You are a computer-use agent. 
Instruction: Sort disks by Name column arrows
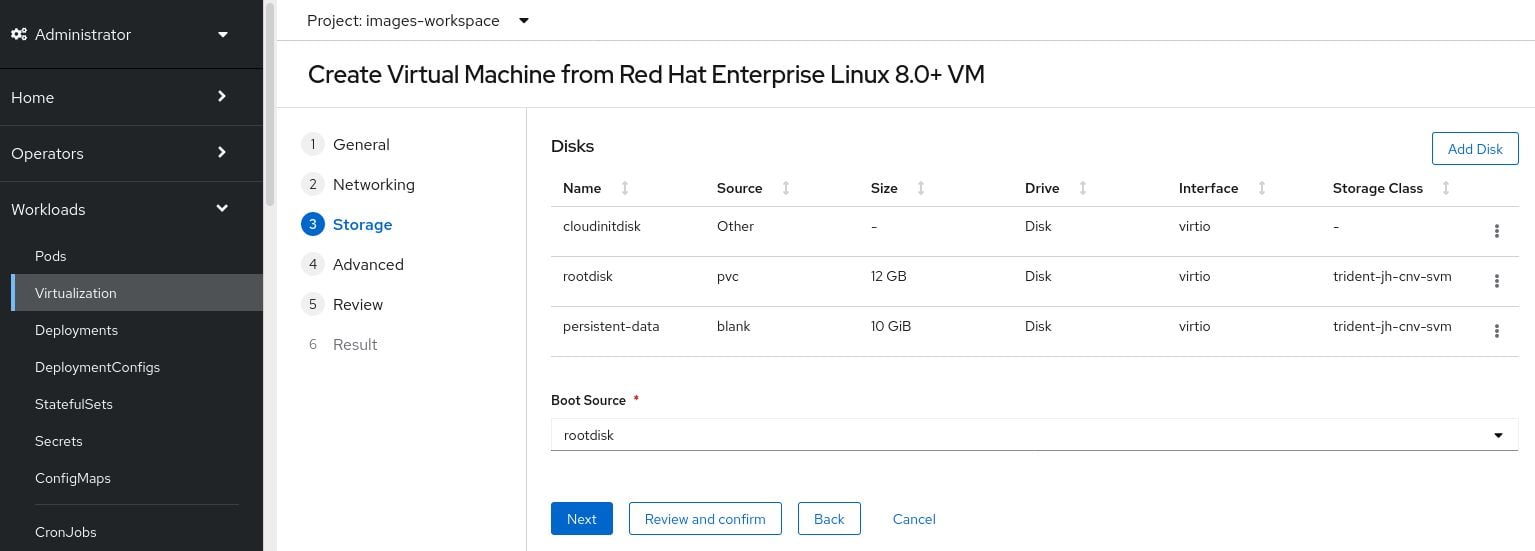[625, 188]
